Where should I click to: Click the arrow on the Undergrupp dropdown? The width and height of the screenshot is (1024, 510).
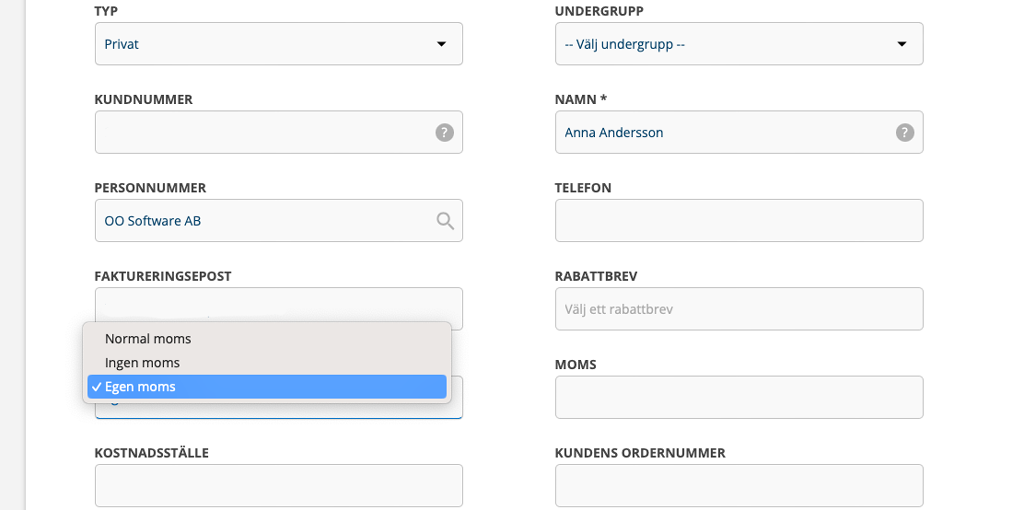coord(901,44)
